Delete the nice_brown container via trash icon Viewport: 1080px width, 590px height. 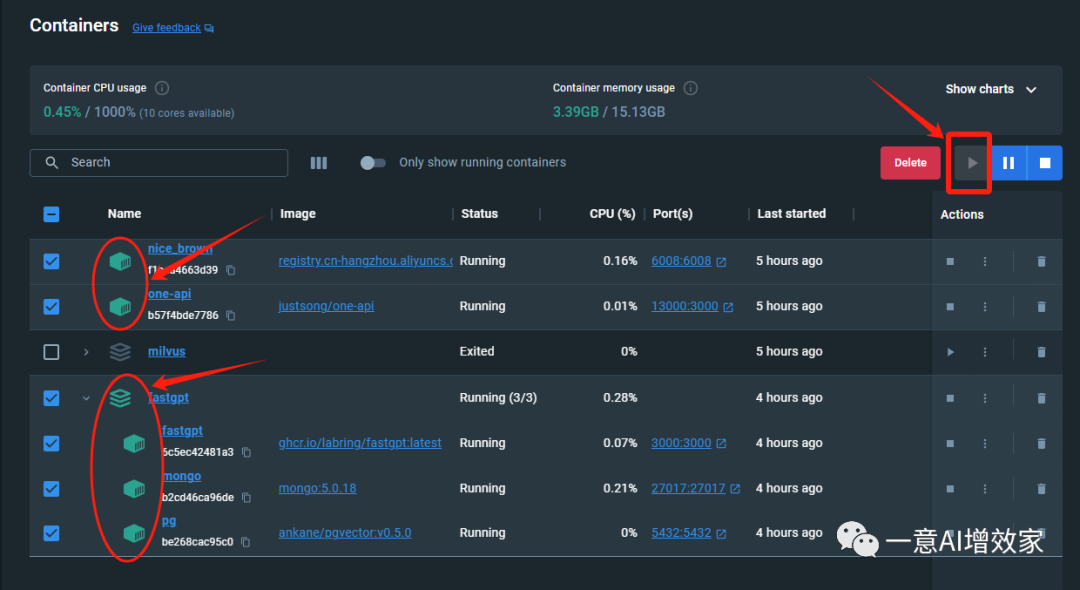click(1041, 262)
